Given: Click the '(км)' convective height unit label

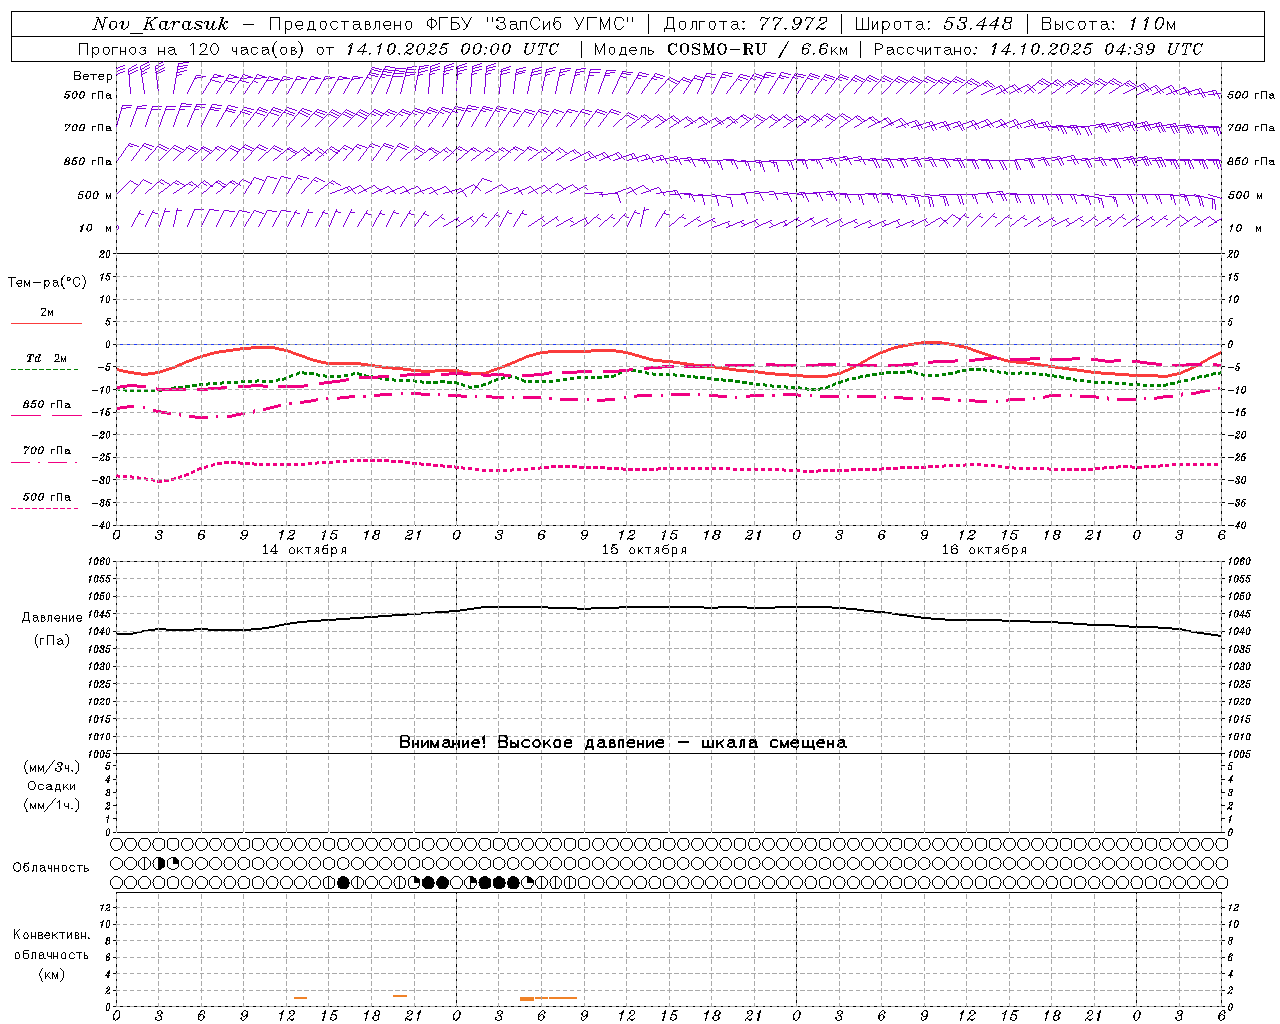Looking at the screenshot, I should click(x=52, y=974).
